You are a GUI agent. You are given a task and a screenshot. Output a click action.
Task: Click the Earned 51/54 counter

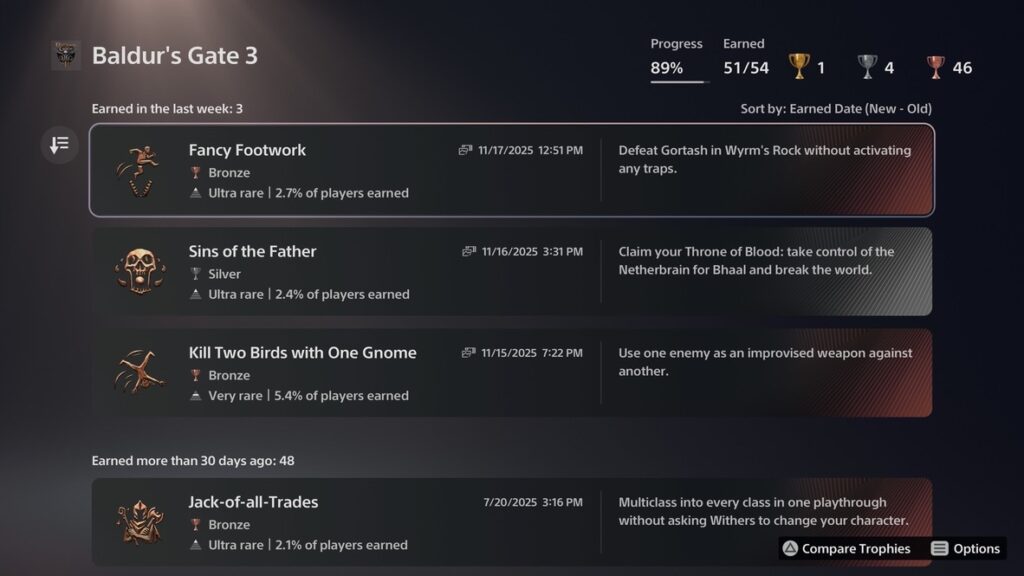coord(745,68)
